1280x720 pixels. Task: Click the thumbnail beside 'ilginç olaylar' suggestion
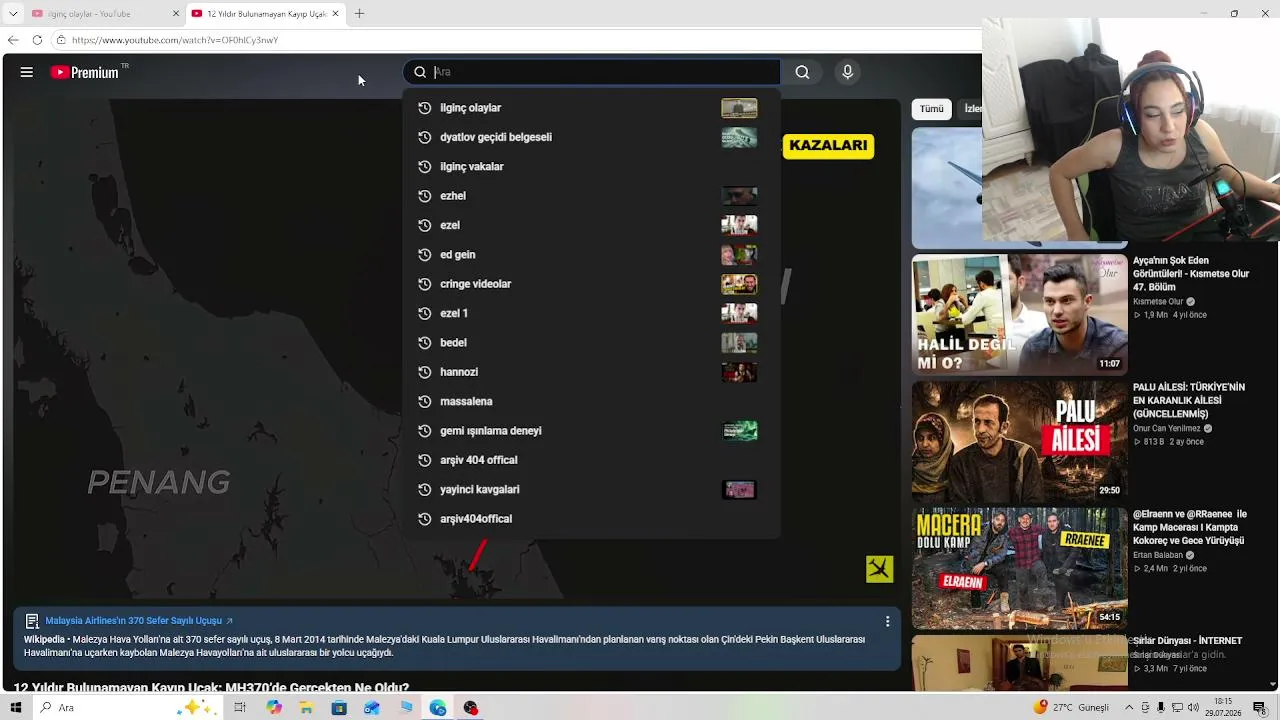click(x=739, y=108)
